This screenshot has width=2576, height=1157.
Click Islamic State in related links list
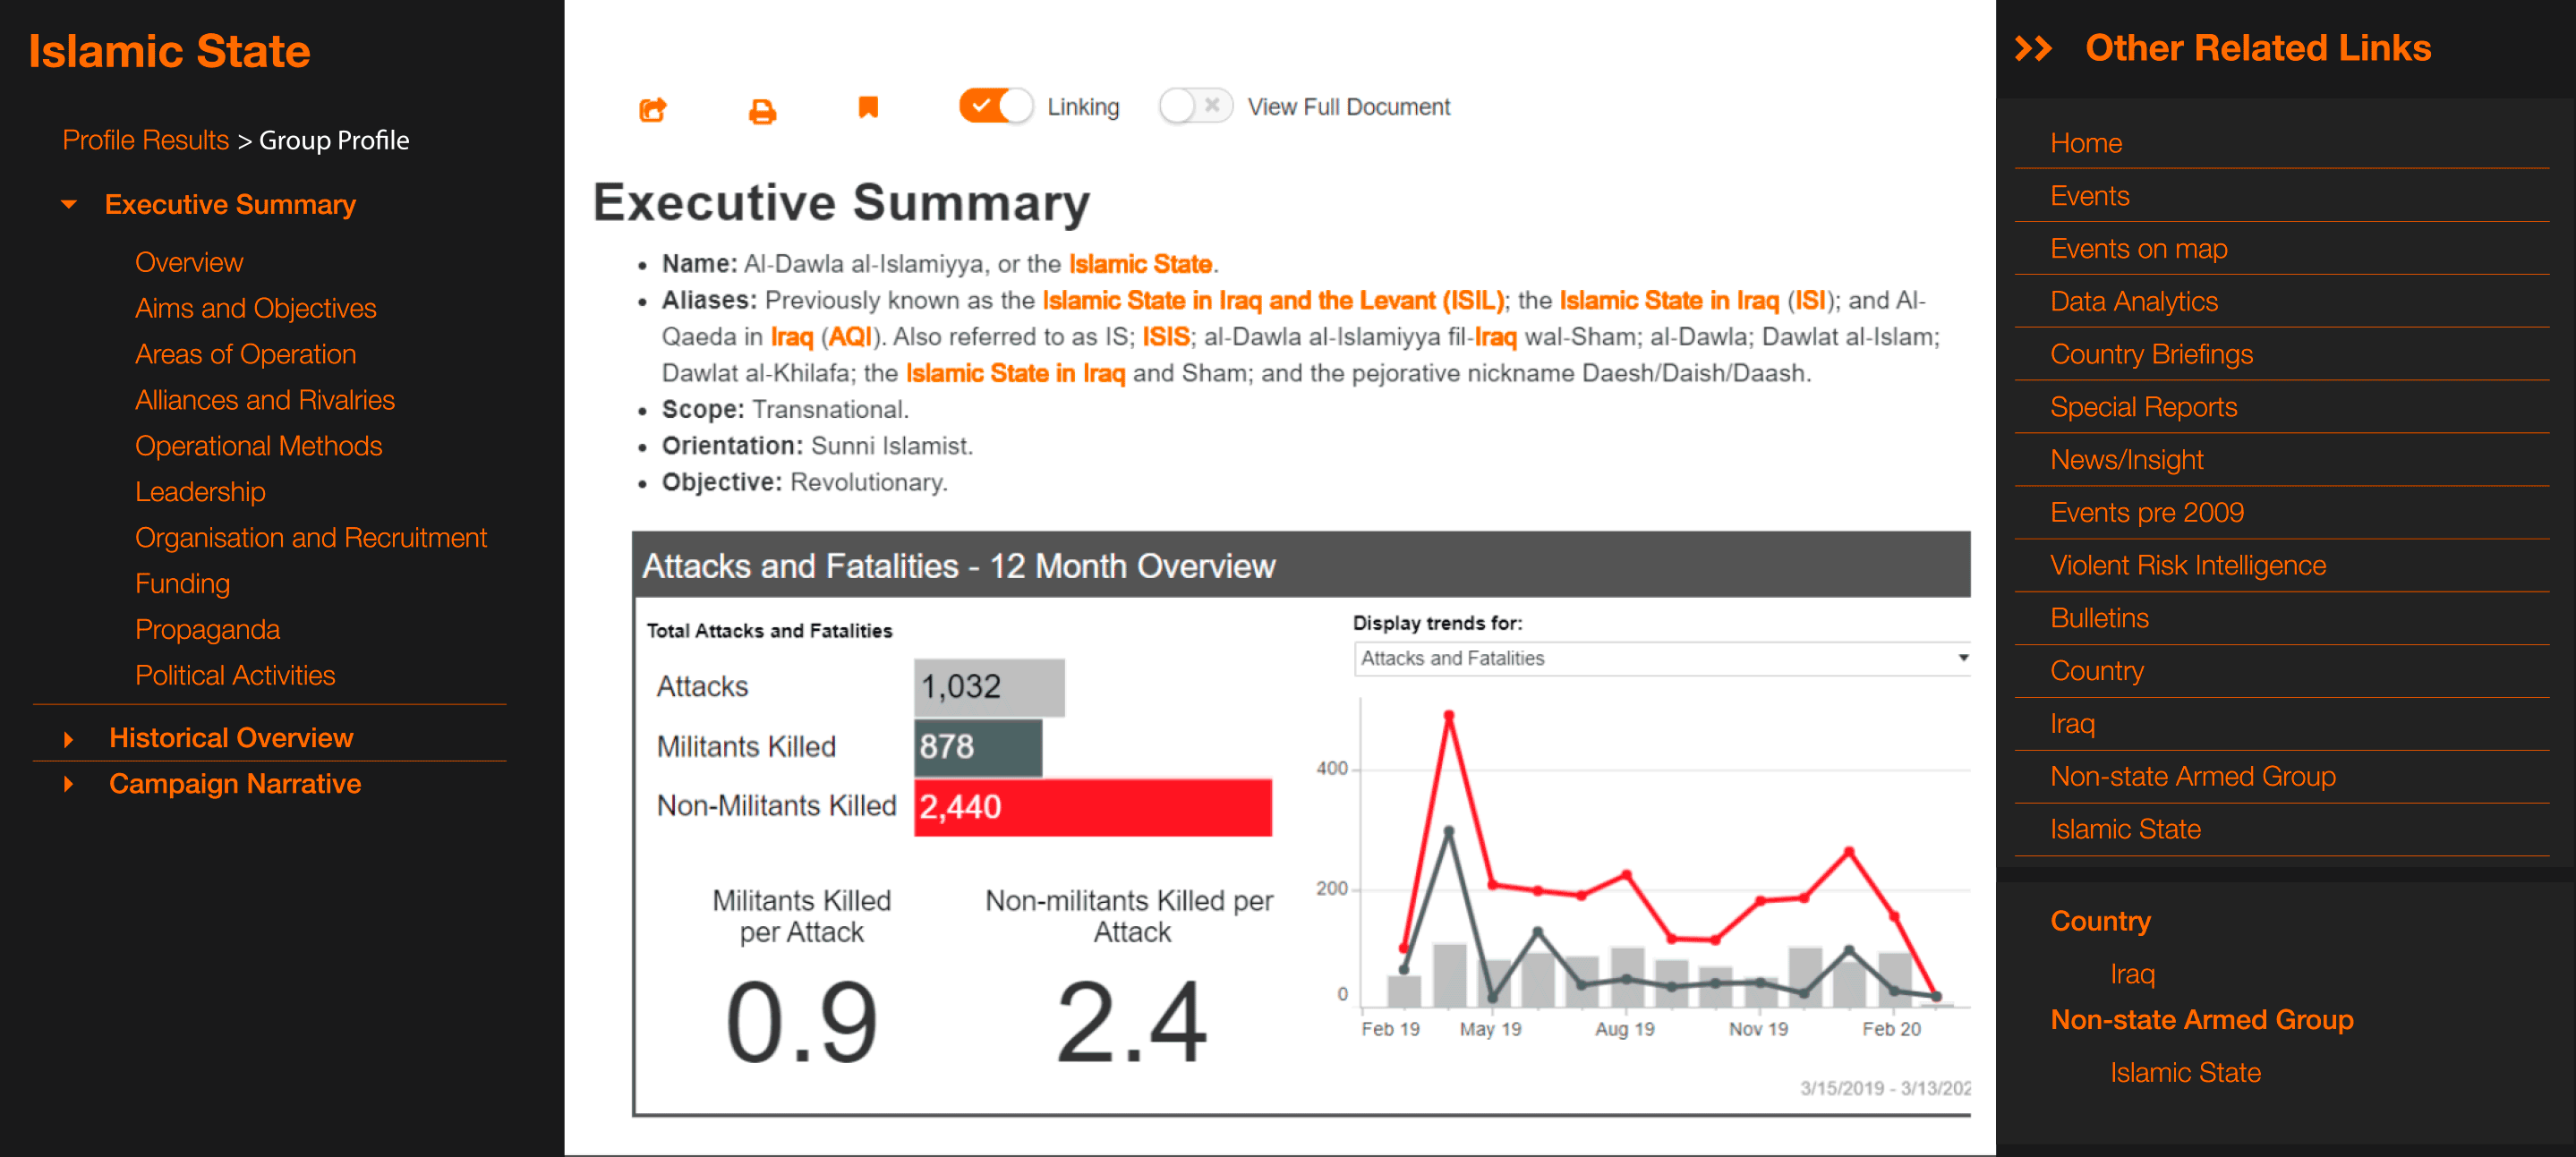tap(2125, 830)
